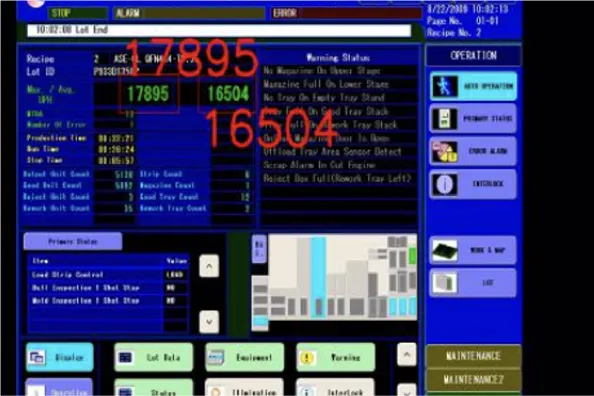
Task: Expand Primary Status list upward with up arrow
Action: (209, 266)
